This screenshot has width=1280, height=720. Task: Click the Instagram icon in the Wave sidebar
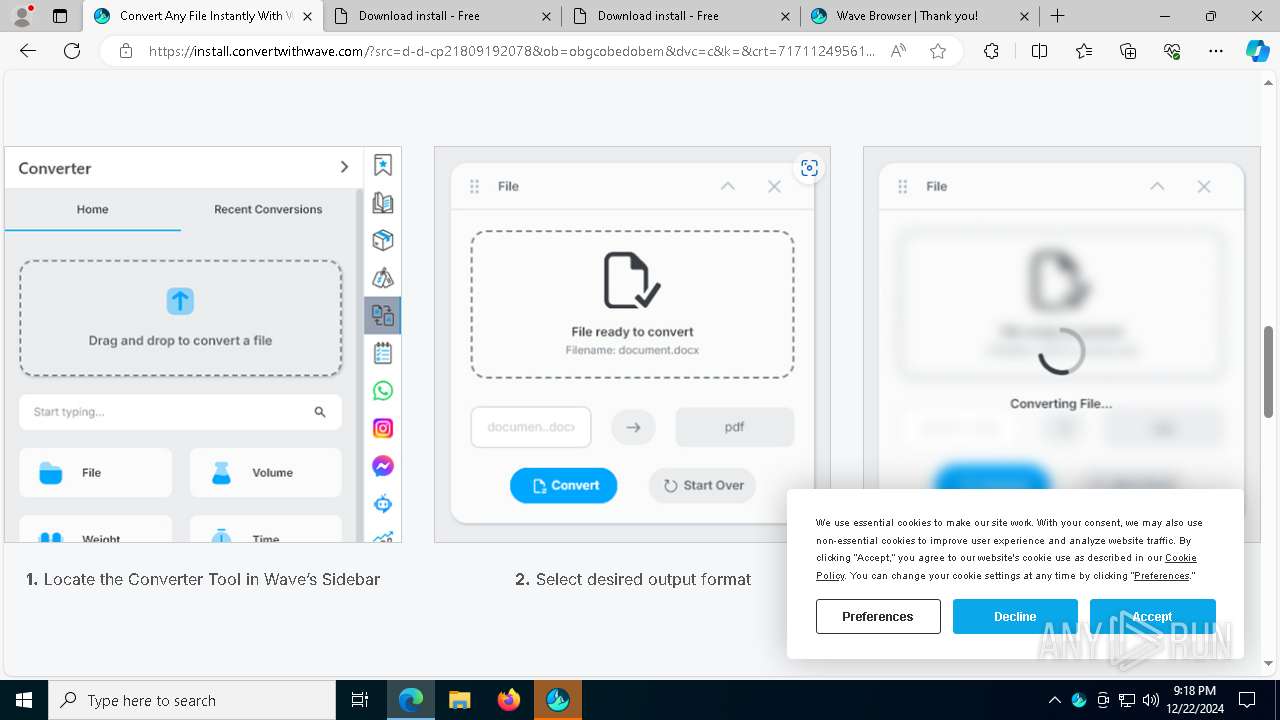pyautogui.click(x=383, y=428)
